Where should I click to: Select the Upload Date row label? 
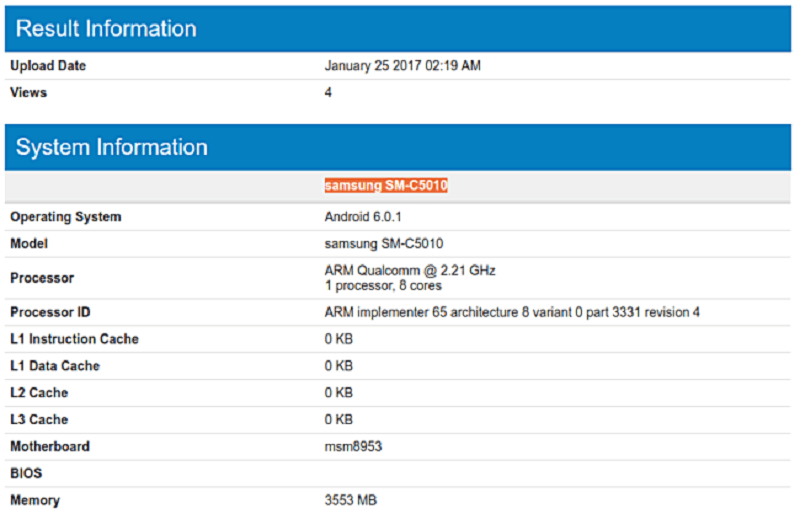(48, 66)
